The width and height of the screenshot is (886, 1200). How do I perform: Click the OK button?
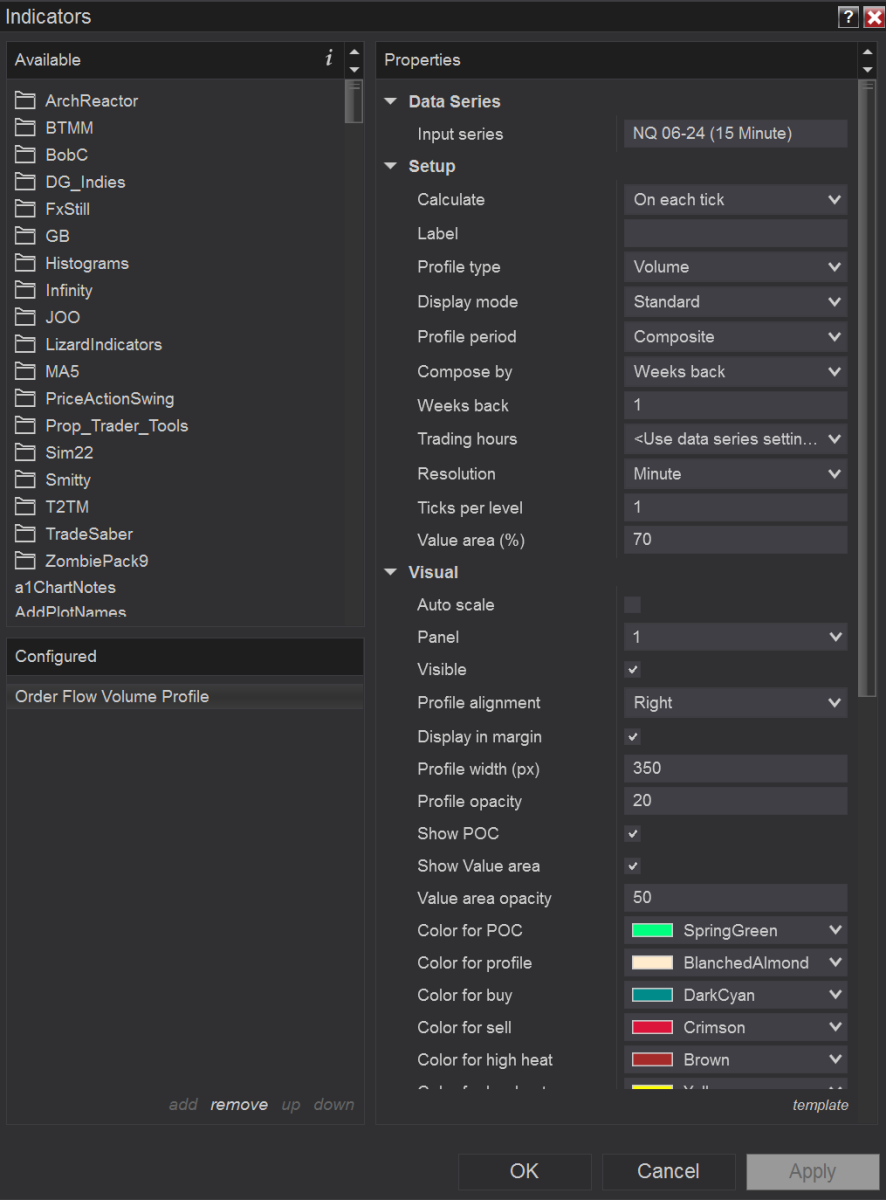tap(524, 1171)
